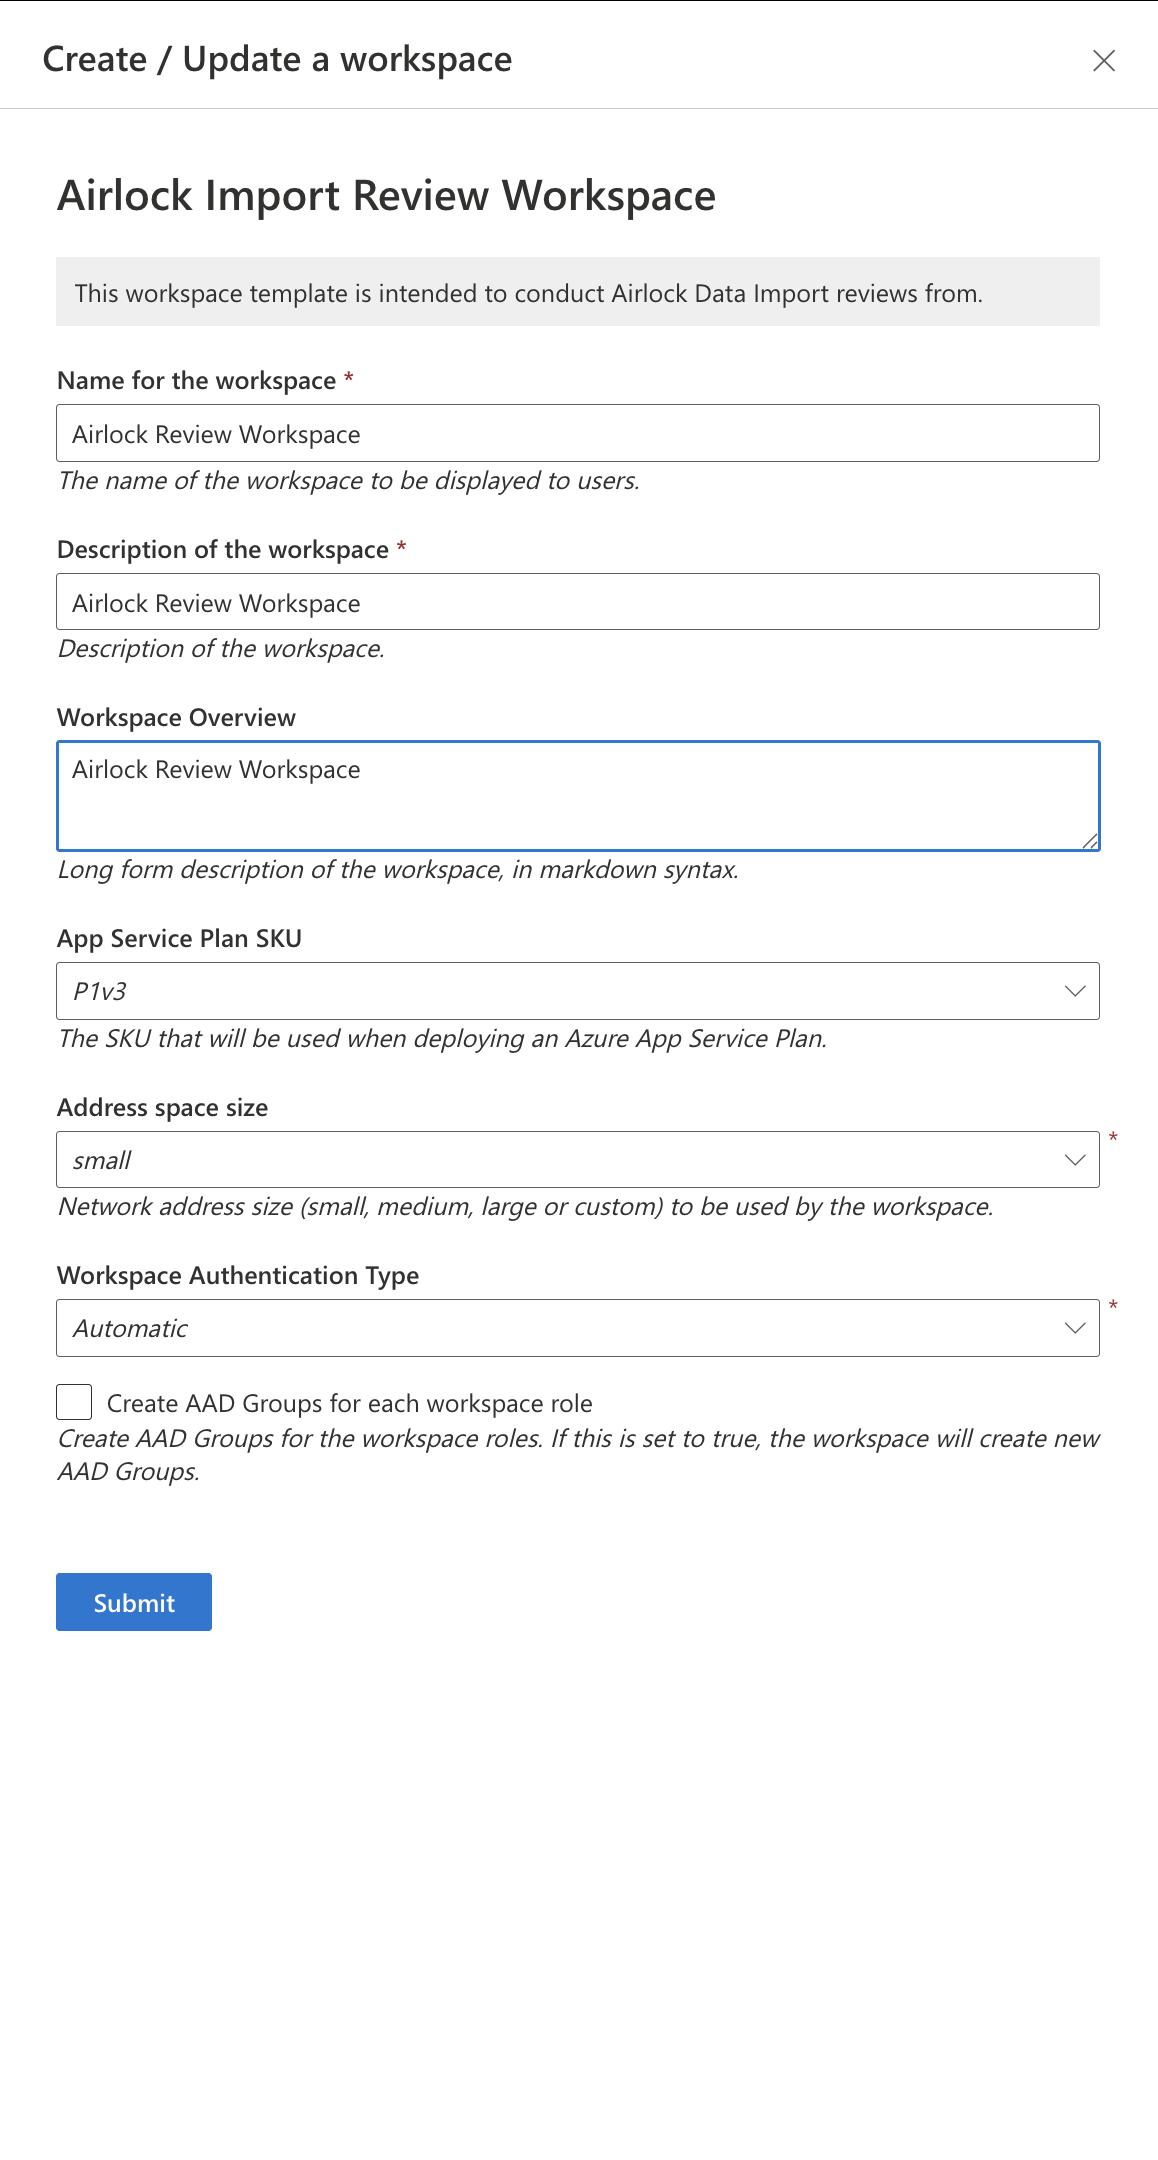Click inside the Workspace Overview text area

pyautogui.click(x=577, y=796)
